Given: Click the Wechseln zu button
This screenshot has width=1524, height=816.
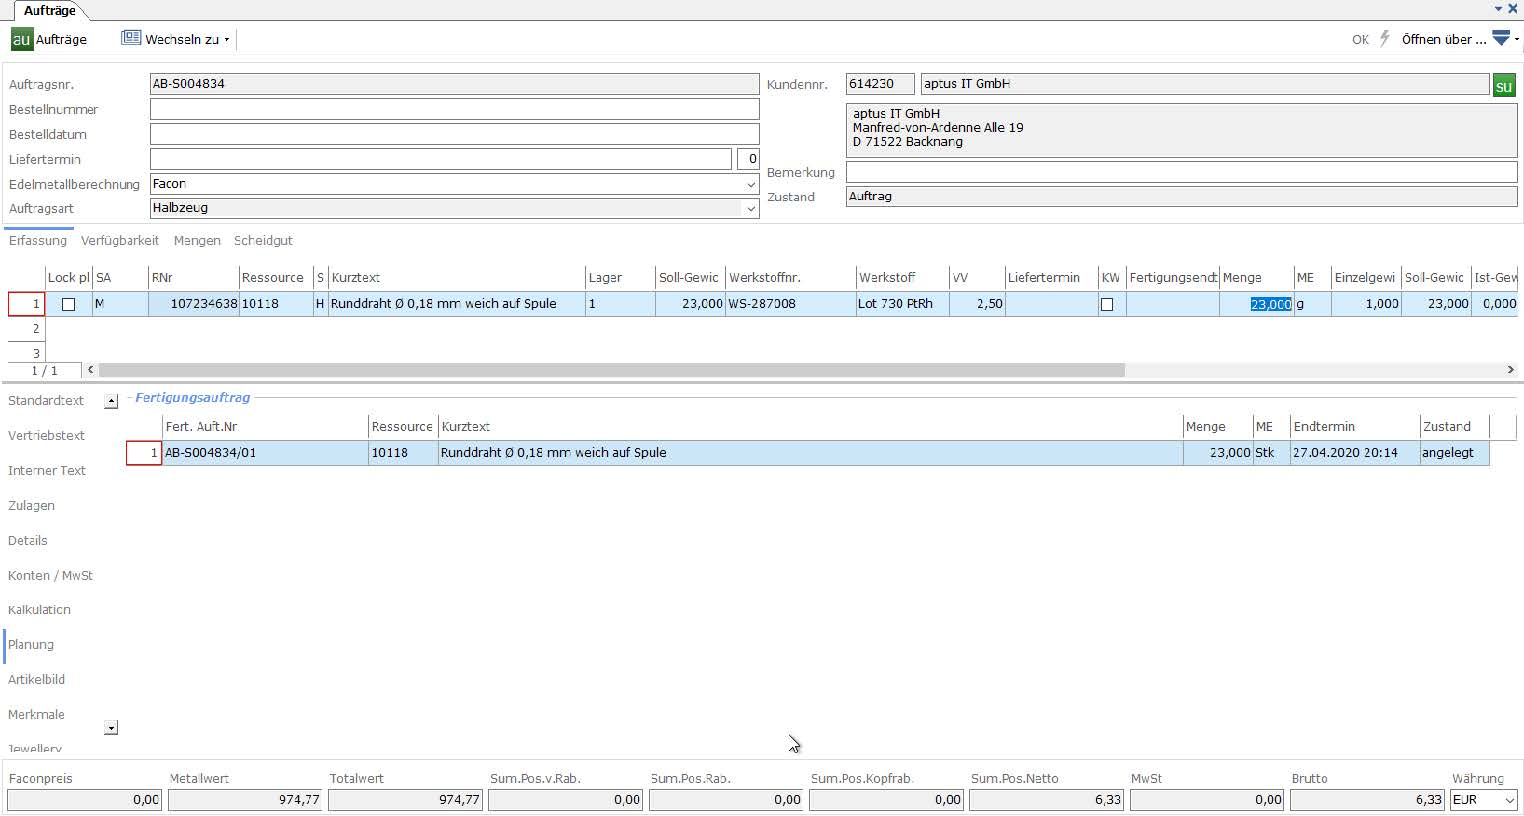Looking at the screenshot, I should 182,40.
